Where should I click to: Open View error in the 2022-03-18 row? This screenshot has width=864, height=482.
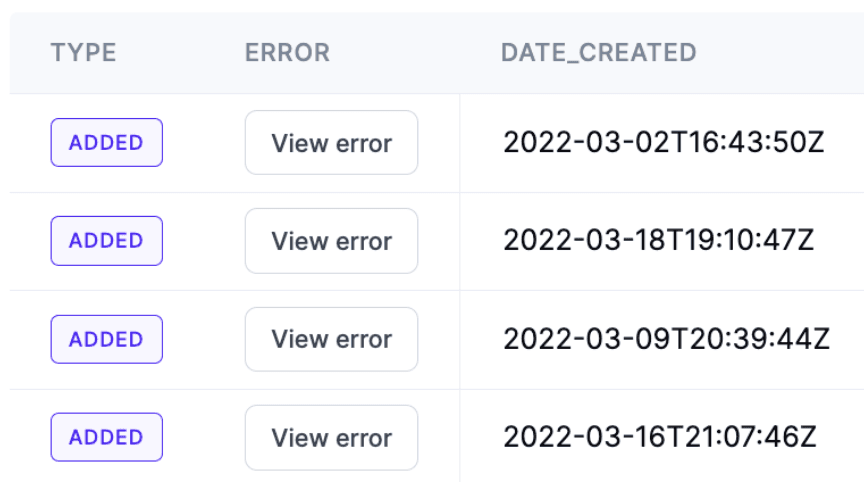pyautogui.click(x=331, y=241)
